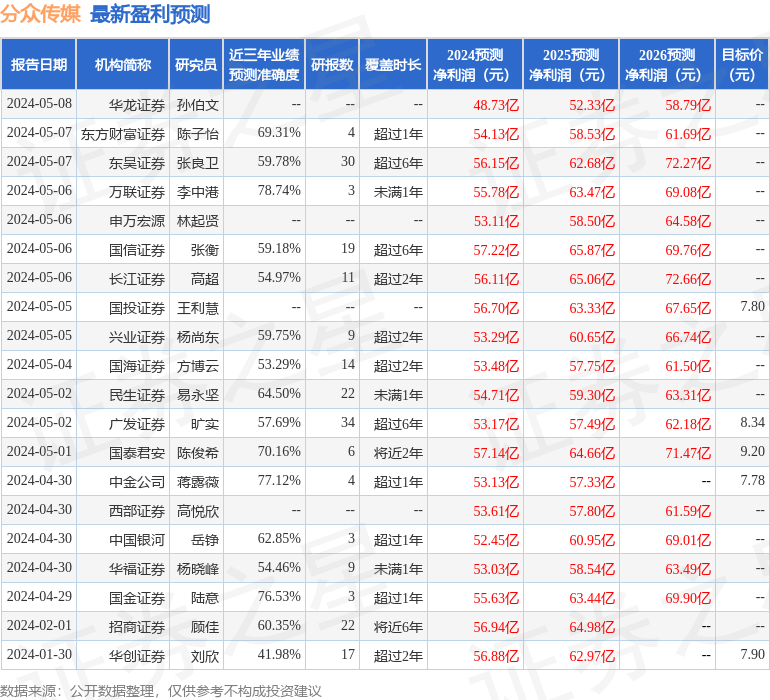Click researcher name 蒋露薇
This screenshot has height=700, width=770.
click(197, 482)
